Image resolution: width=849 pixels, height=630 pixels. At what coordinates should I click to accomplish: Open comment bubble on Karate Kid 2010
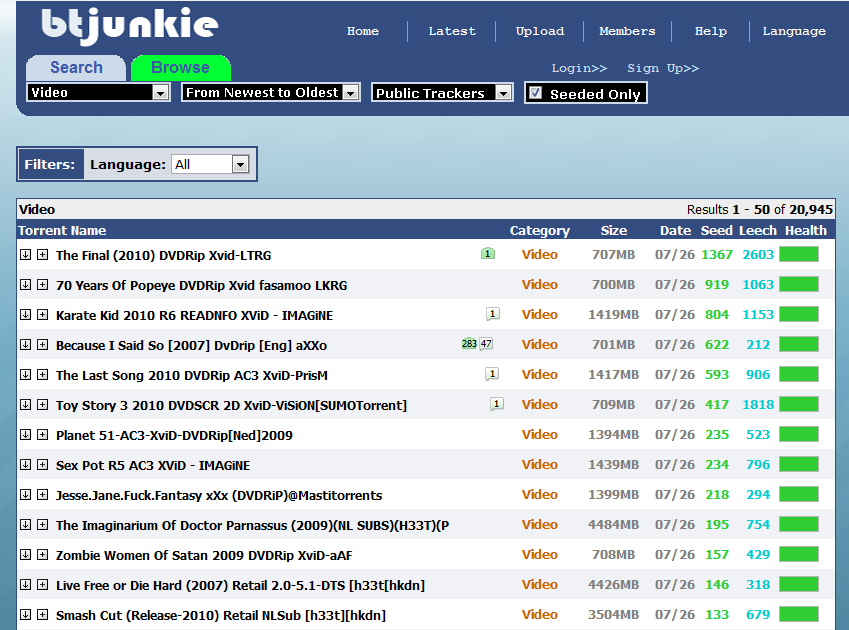tap(492, 314)
